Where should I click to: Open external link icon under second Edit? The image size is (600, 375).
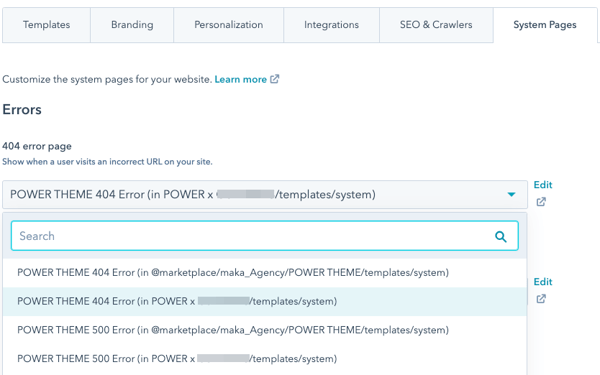click(x=541, y=299)
